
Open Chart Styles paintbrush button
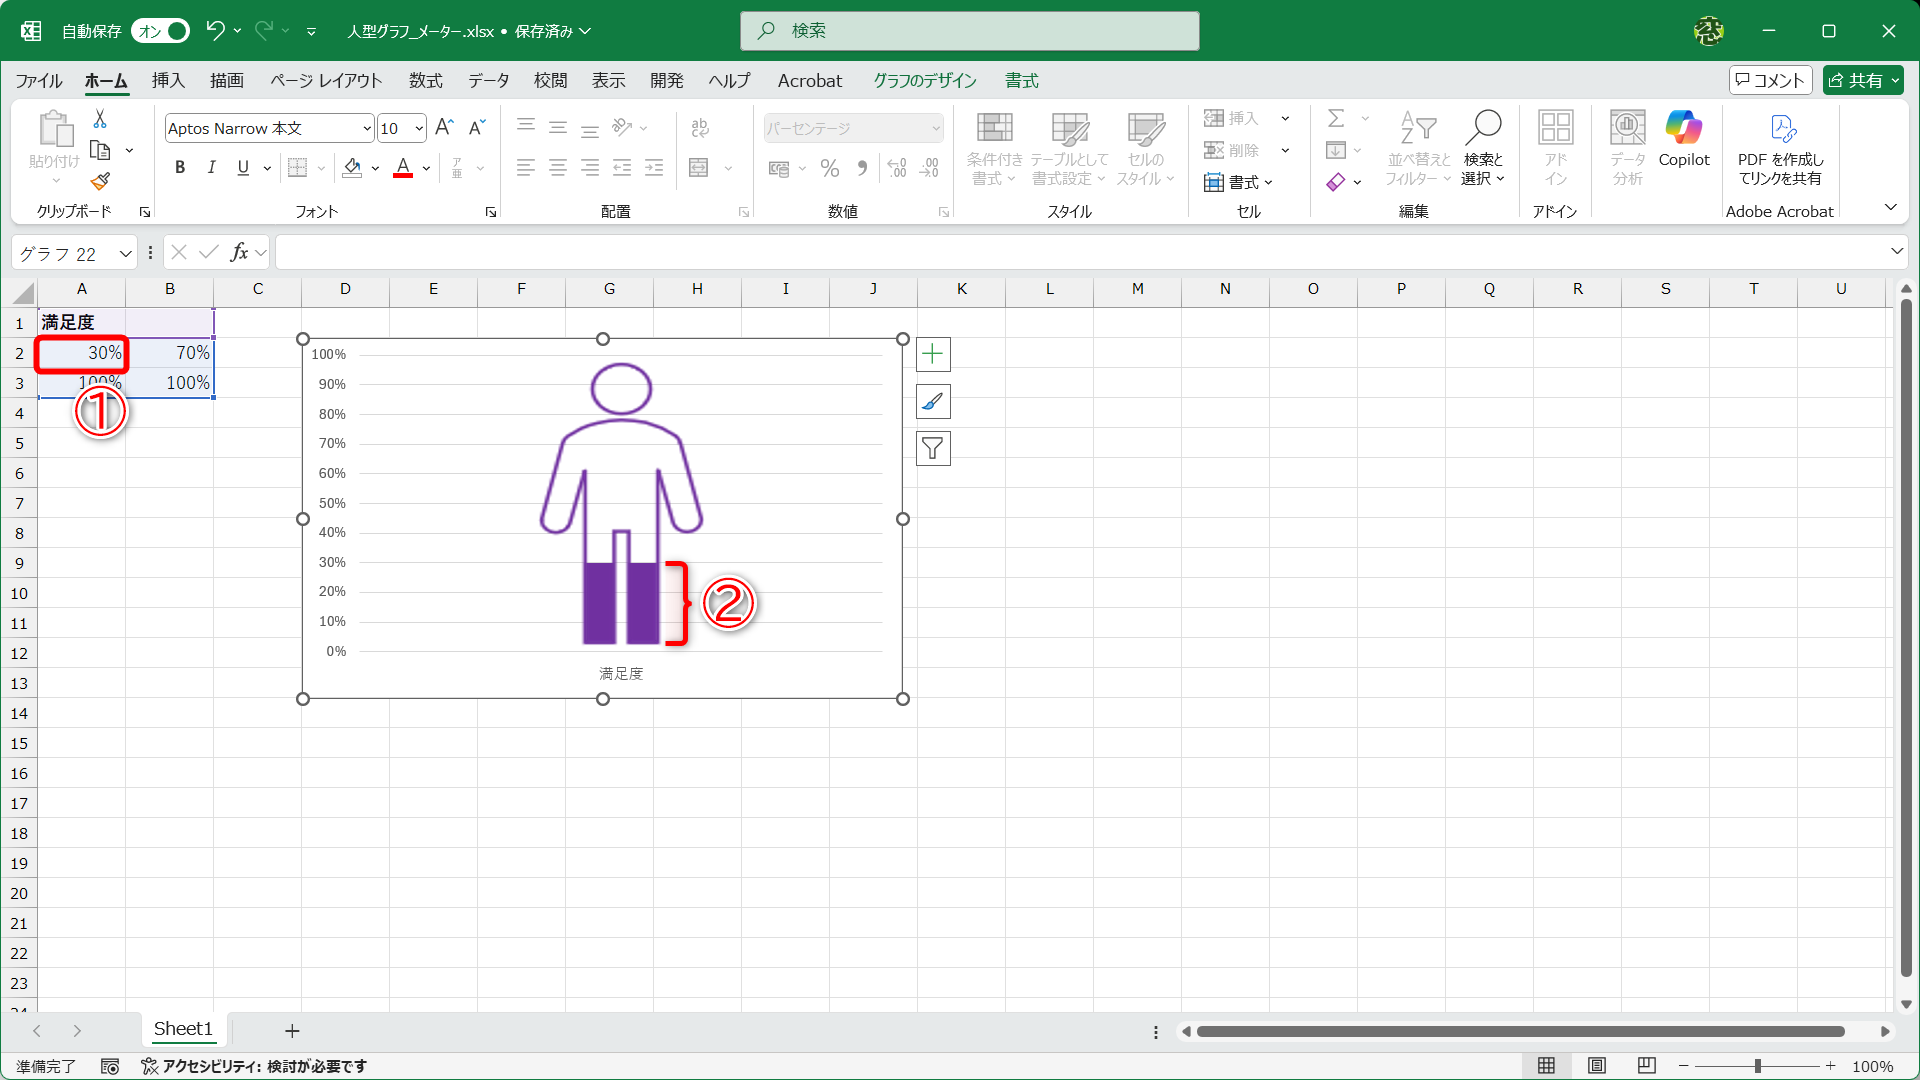[932, 402]
